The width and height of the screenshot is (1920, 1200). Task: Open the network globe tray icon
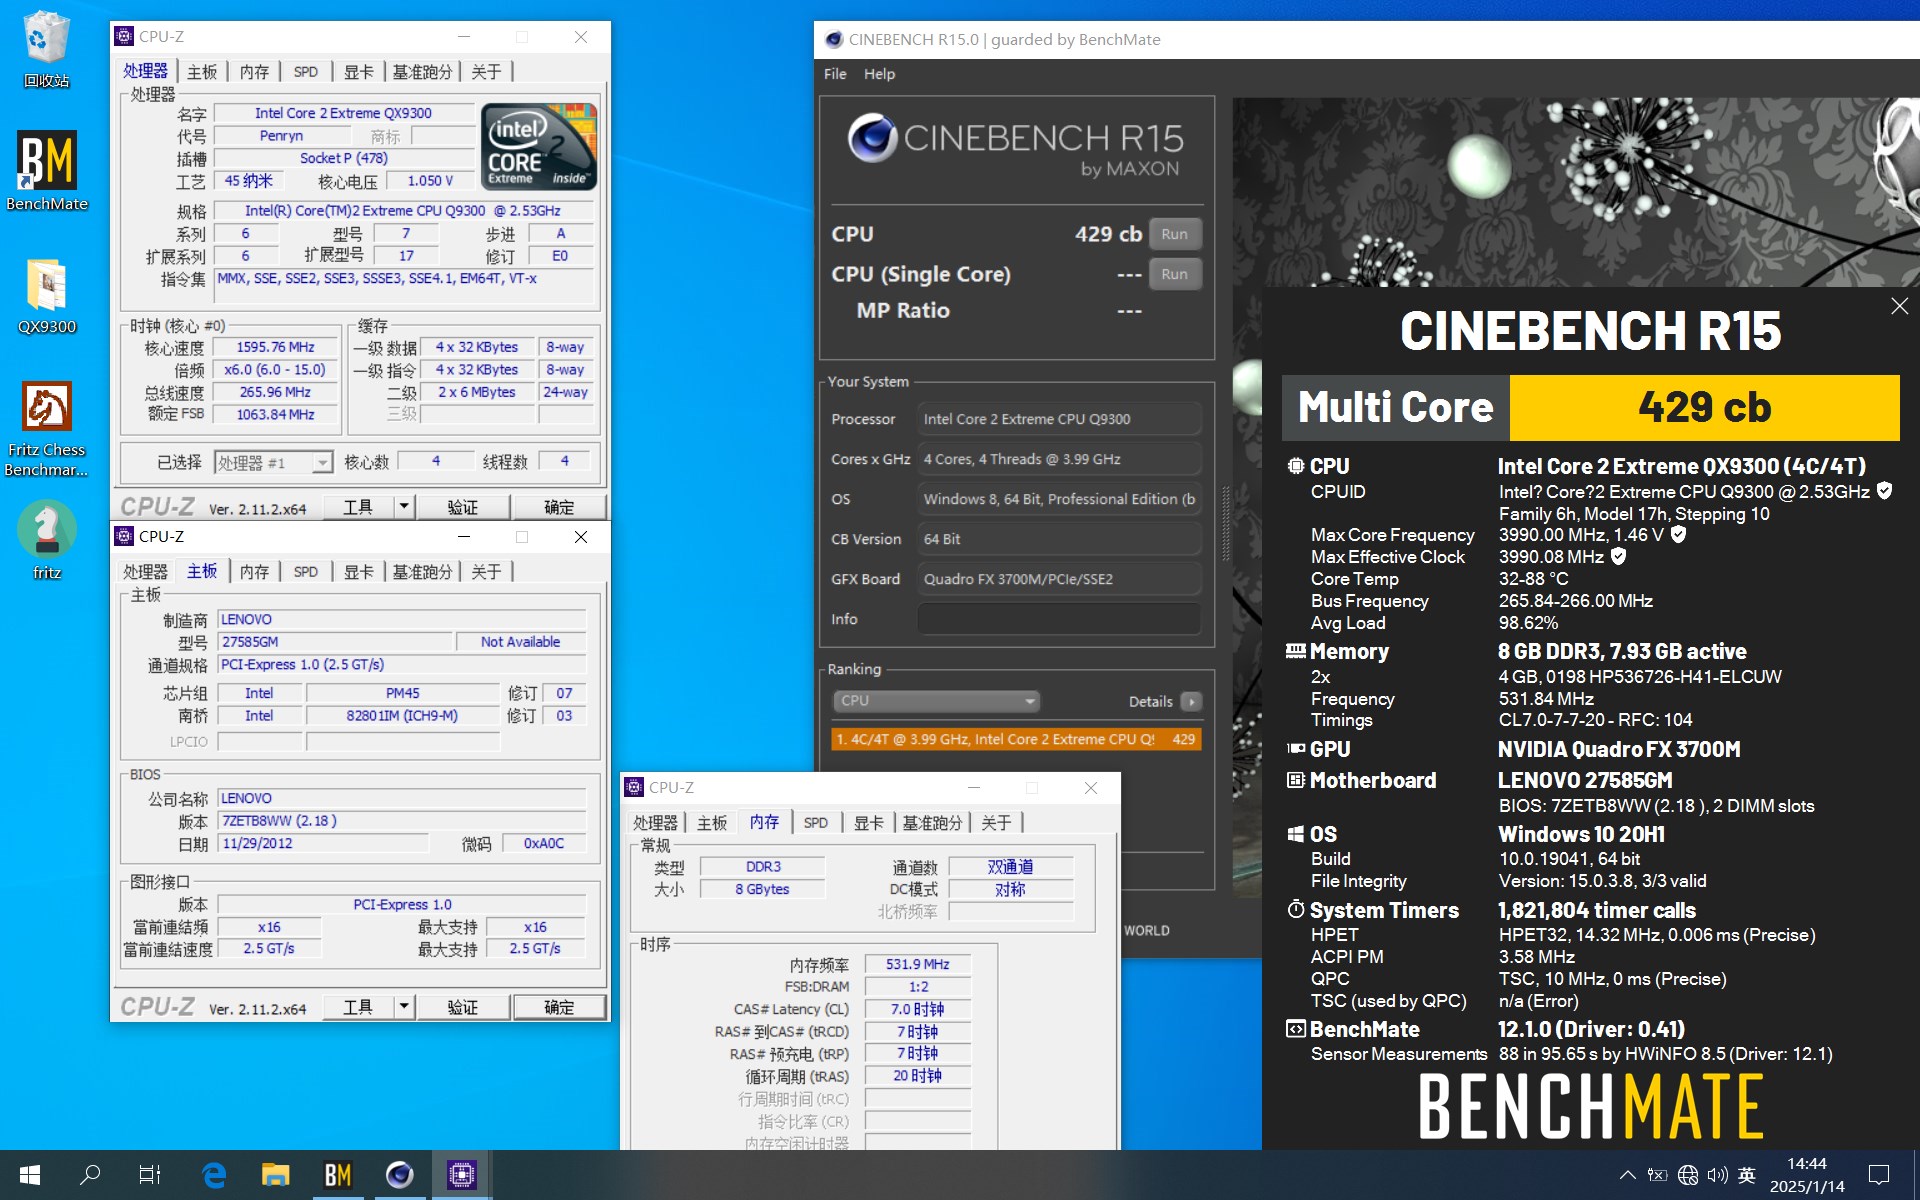click(1688, 1175)
